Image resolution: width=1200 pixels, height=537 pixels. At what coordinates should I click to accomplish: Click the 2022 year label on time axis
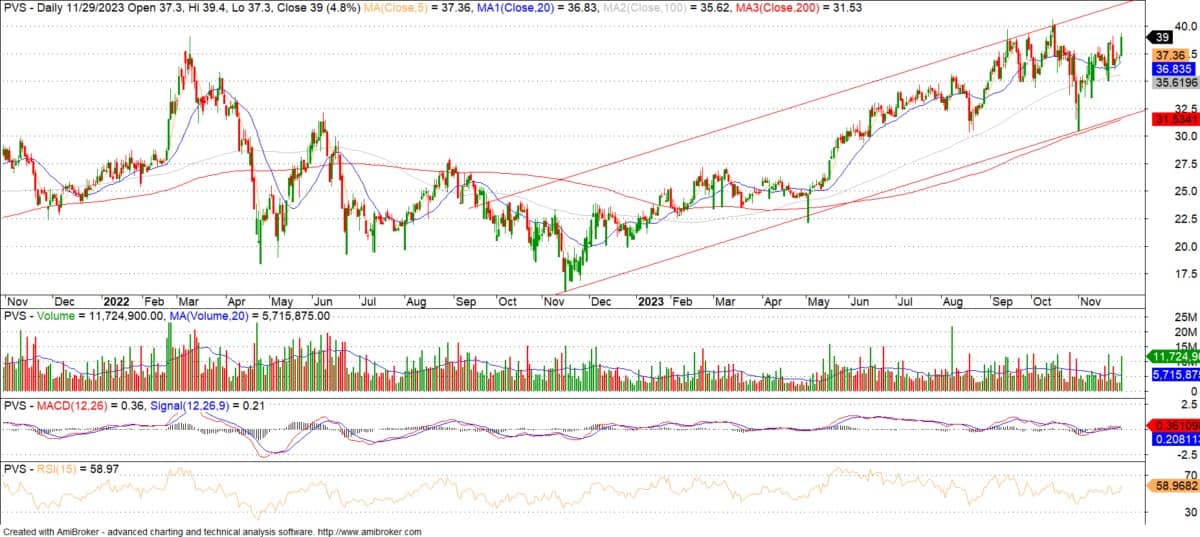pyautogui.click(x=115, y=300)
